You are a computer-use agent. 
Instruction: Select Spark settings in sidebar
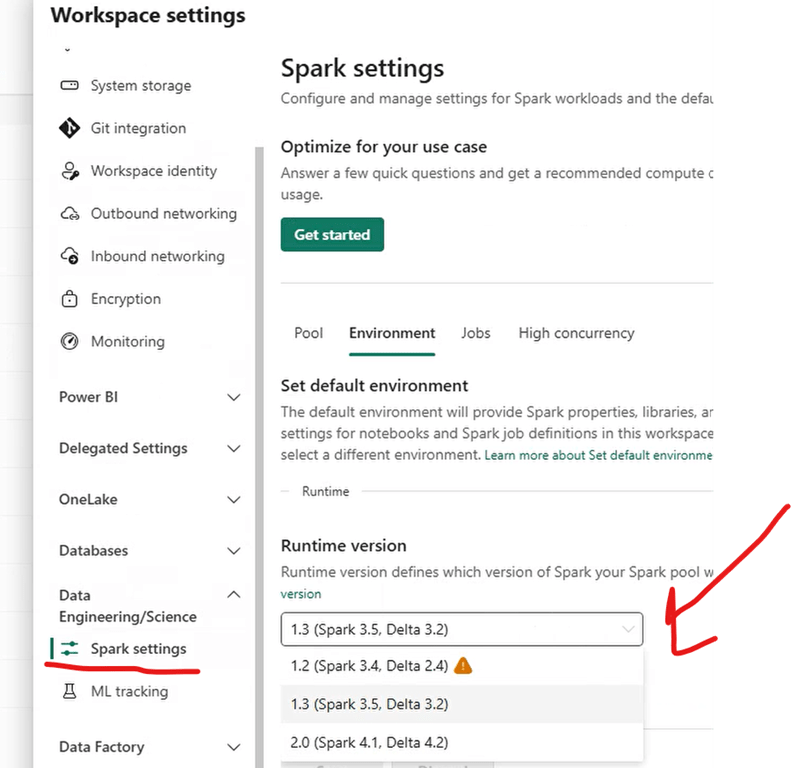pyautogui.click(x=138, y=648)
